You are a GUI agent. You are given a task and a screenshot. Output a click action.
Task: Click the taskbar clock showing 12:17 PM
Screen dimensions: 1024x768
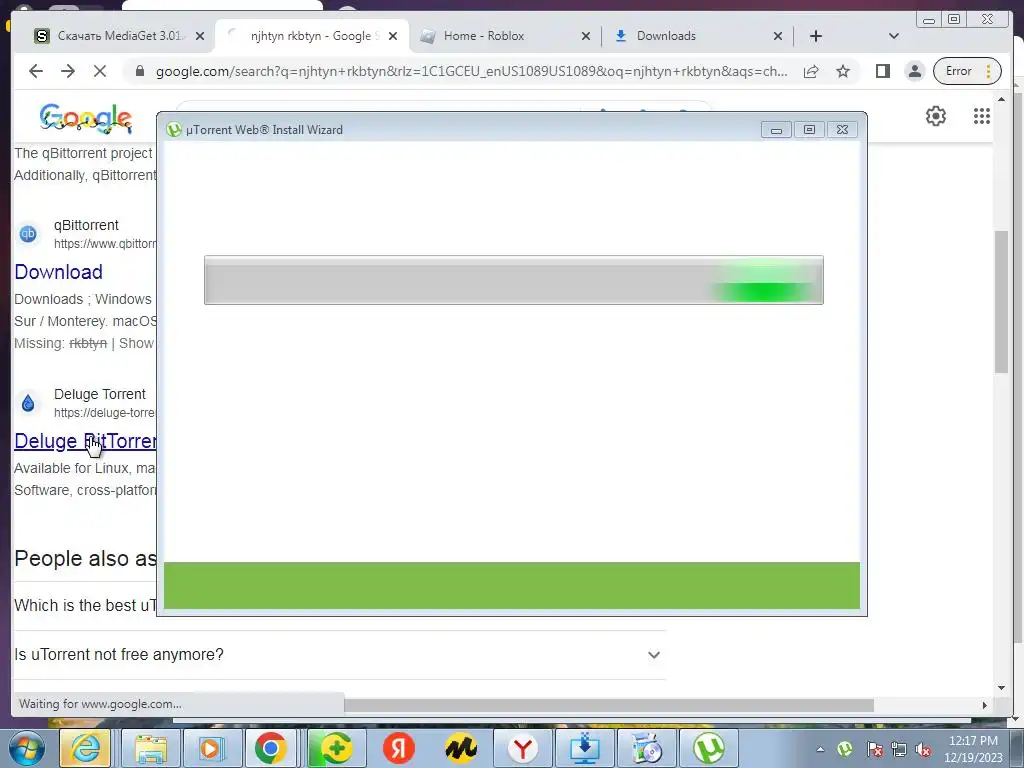(x=972, y=749)
